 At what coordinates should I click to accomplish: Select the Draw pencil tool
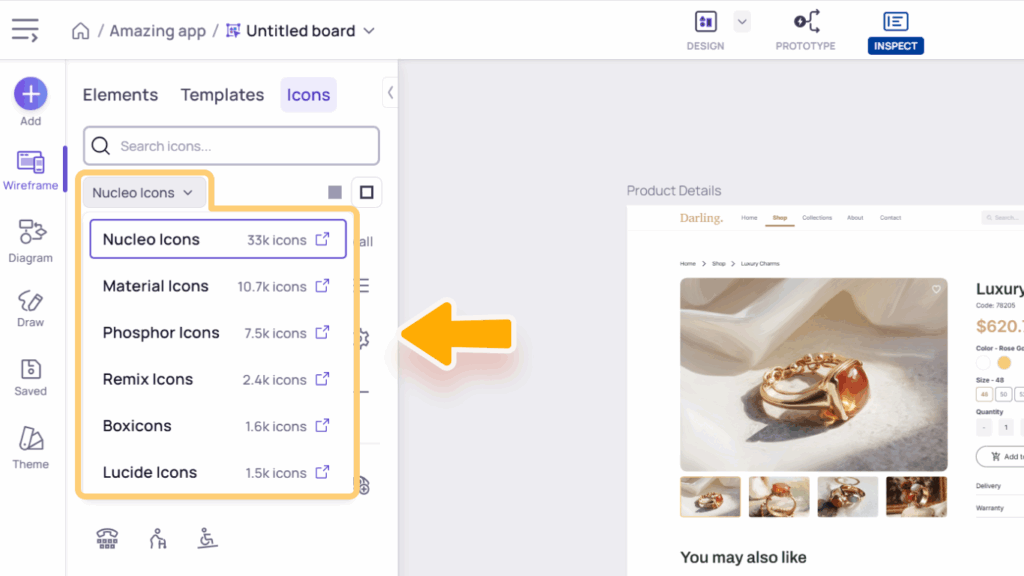click(x=30, y=308)
